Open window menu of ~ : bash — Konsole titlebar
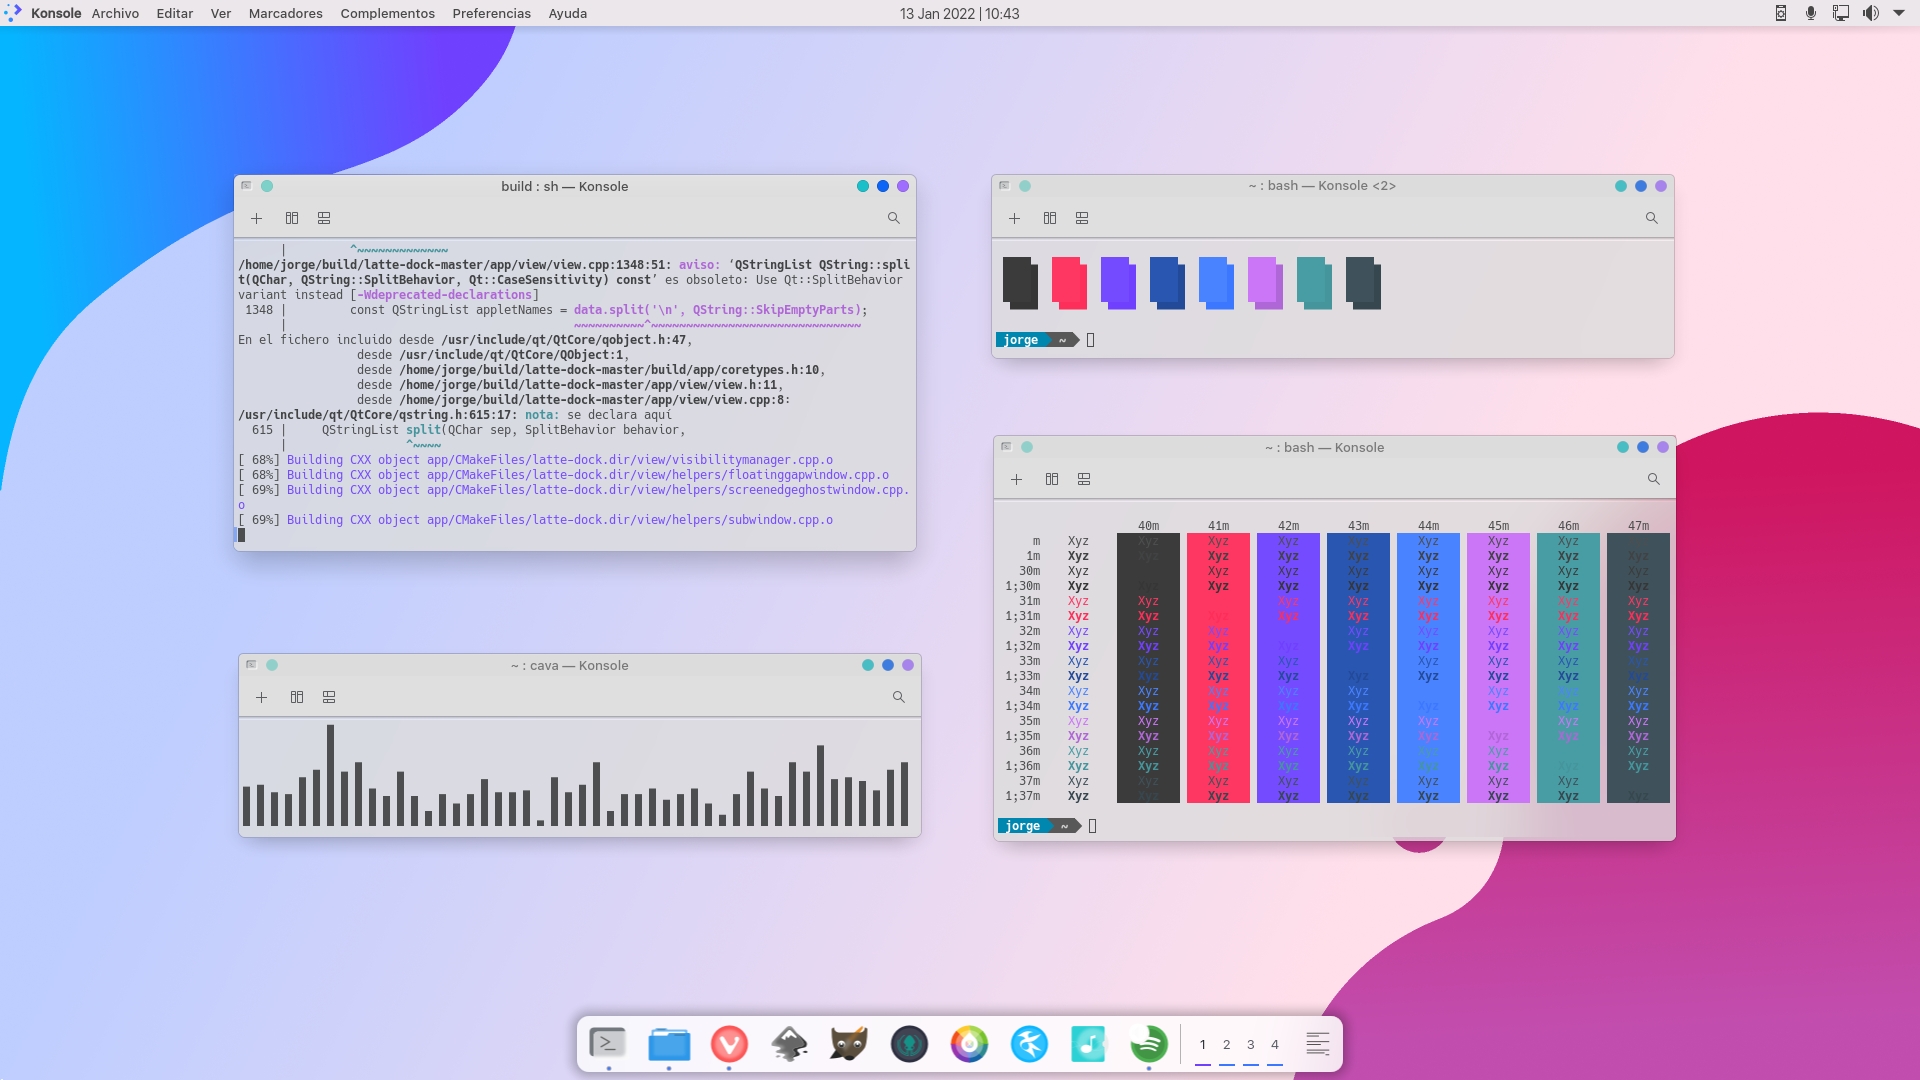This screenshot has height=1080, width=1920. point(1006,447)
